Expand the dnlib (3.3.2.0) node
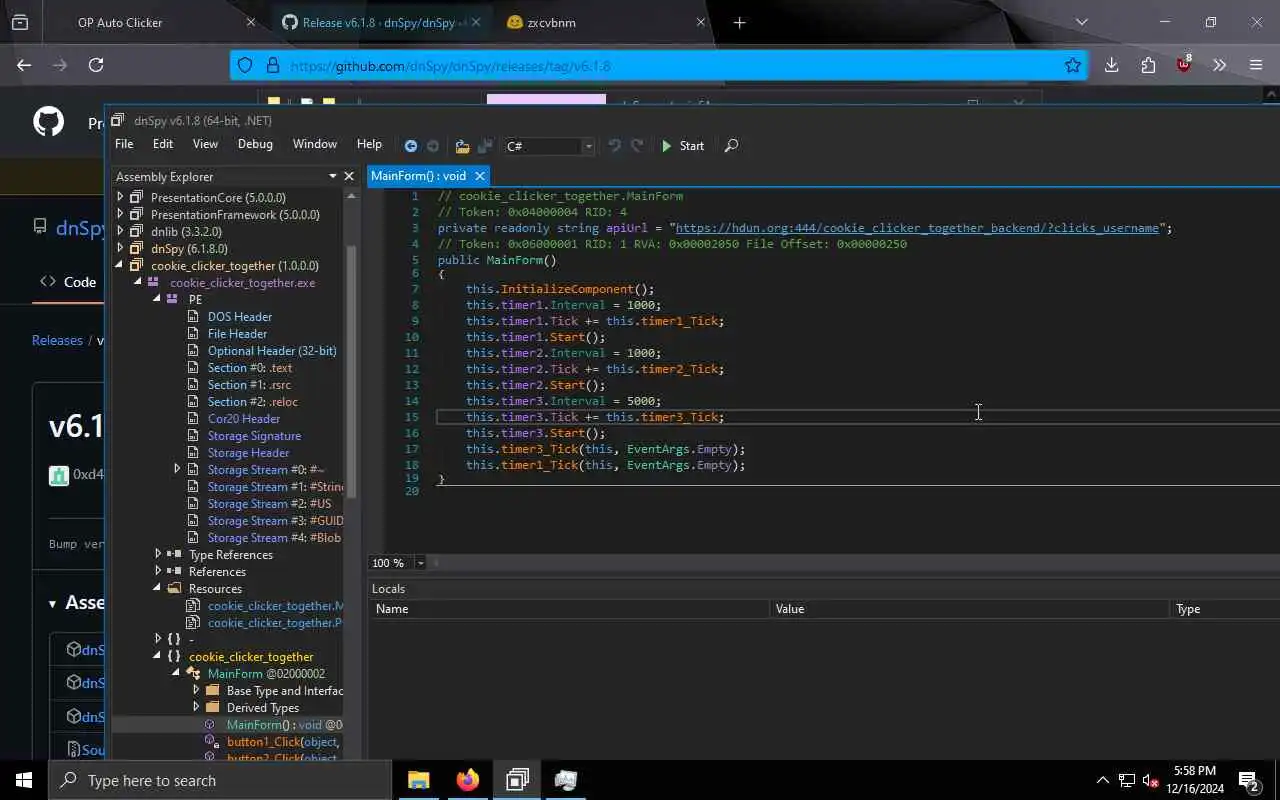 (x=121, y=232)
